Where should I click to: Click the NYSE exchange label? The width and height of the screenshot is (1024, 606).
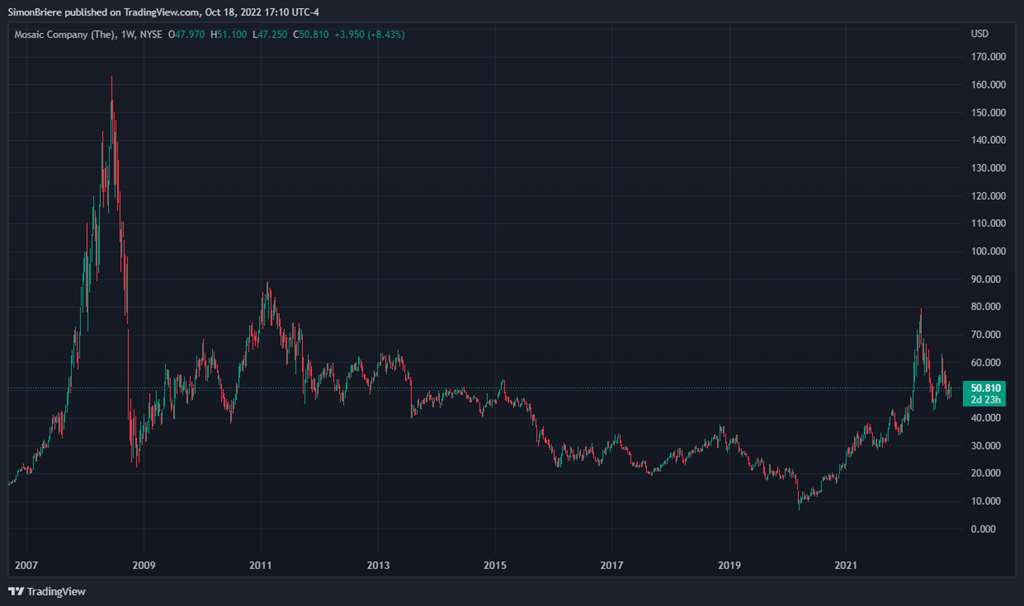pos(153,34)
